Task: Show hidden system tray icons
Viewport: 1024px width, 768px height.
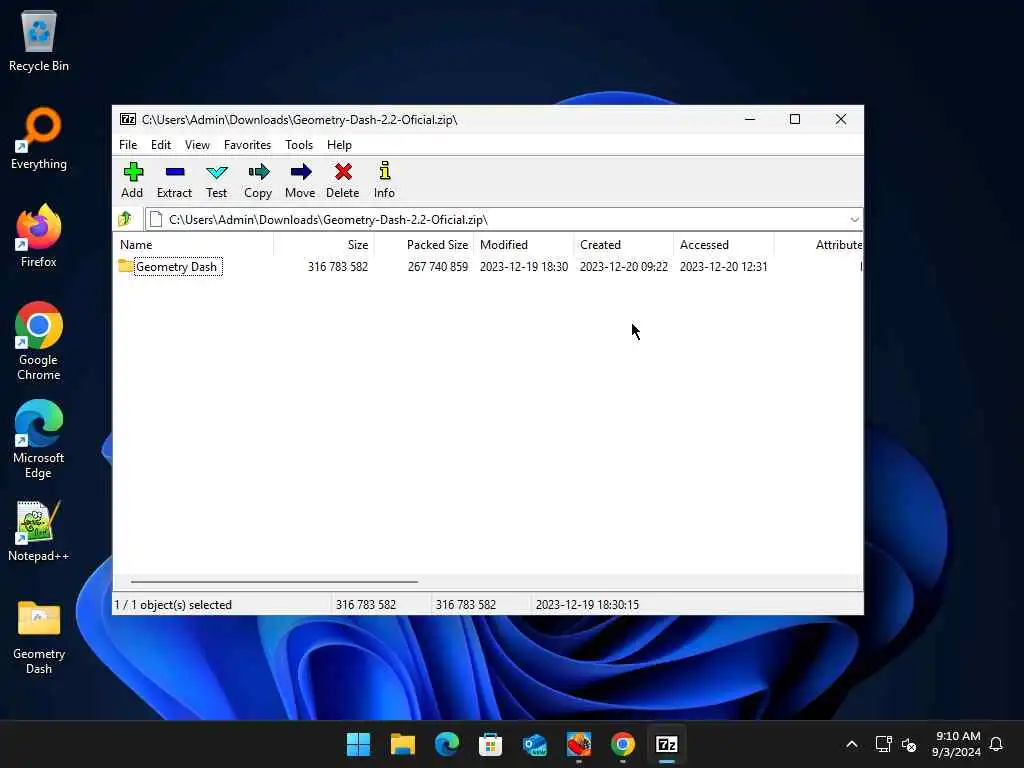Action: coord(852,744)
